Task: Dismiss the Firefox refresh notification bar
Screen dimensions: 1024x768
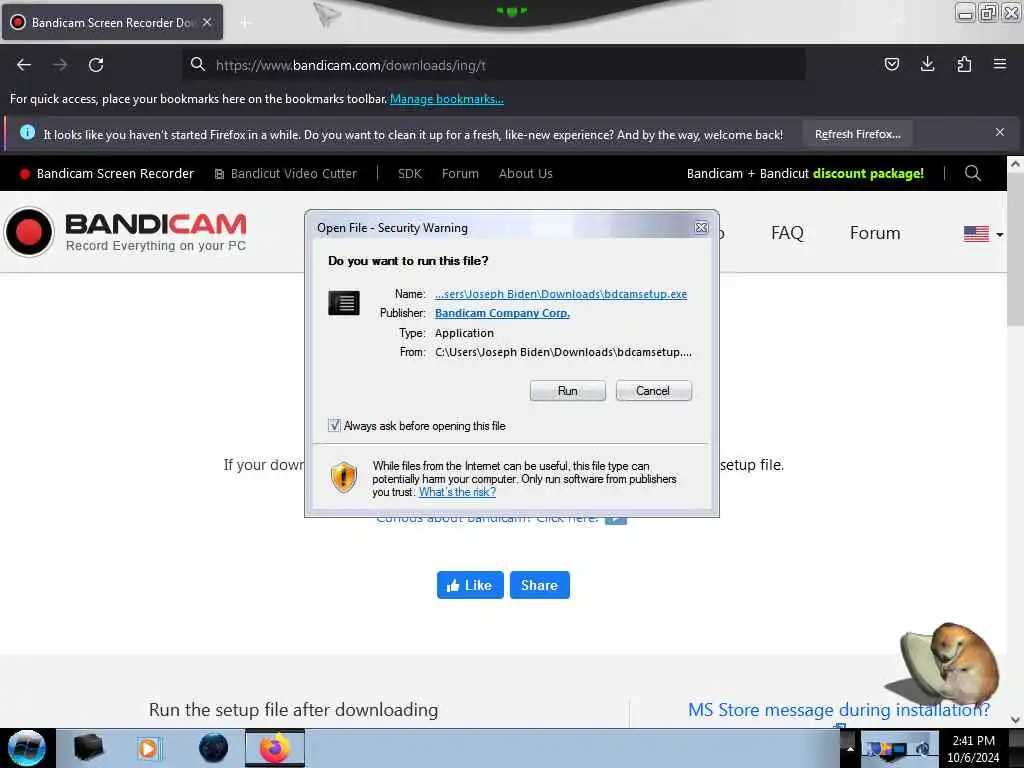Action: tap(1000, 133)
